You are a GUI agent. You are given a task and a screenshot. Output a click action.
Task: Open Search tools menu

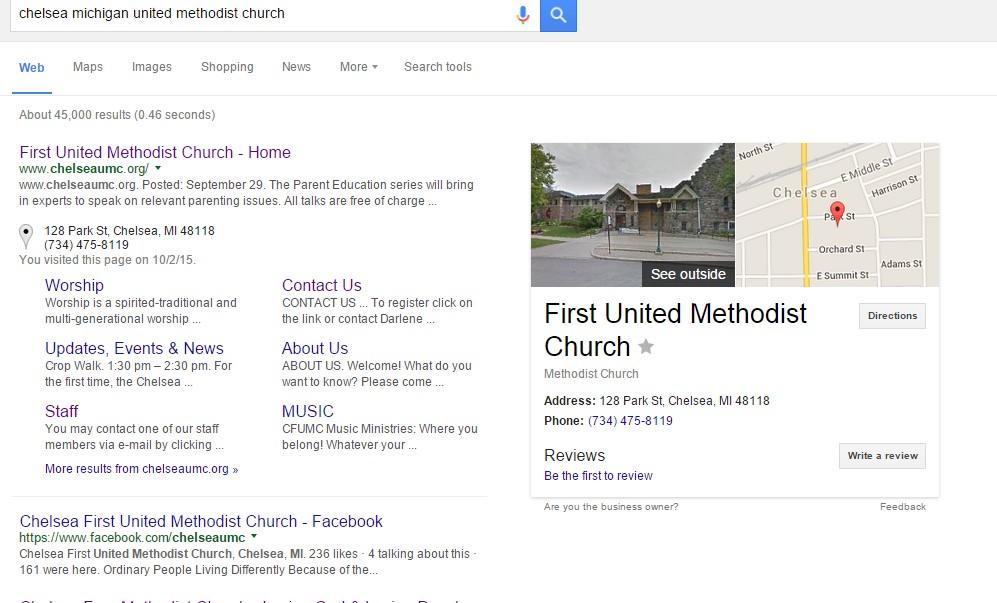438,67
